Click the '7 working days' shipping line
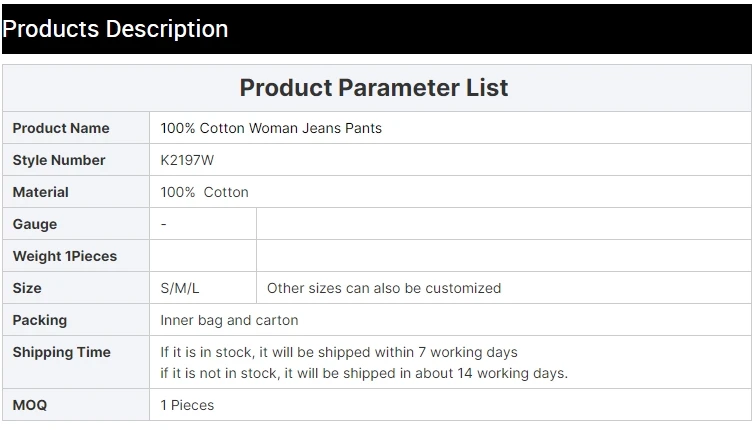This screenshot has width=755, height=430. pyautogui.click(x=339, y=352)
